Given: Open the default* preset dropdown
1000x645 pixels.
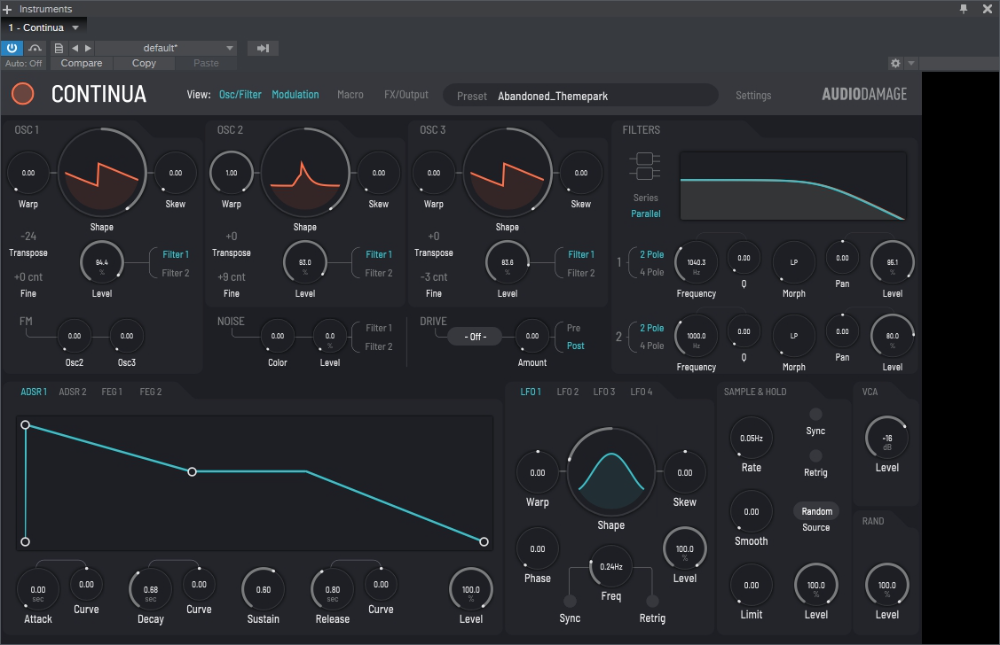Looking at the screenshot, I should [x=166, y=48].
